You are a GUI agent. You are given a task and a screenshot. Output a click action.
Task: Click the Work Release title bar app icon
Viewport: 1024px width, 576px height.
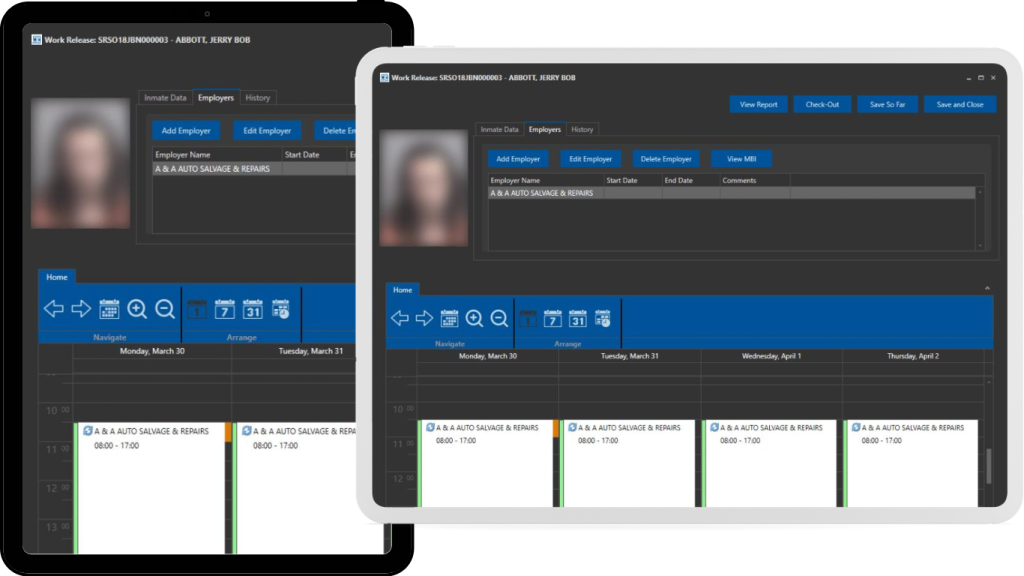pyautogui.click(x=388, y=78)
